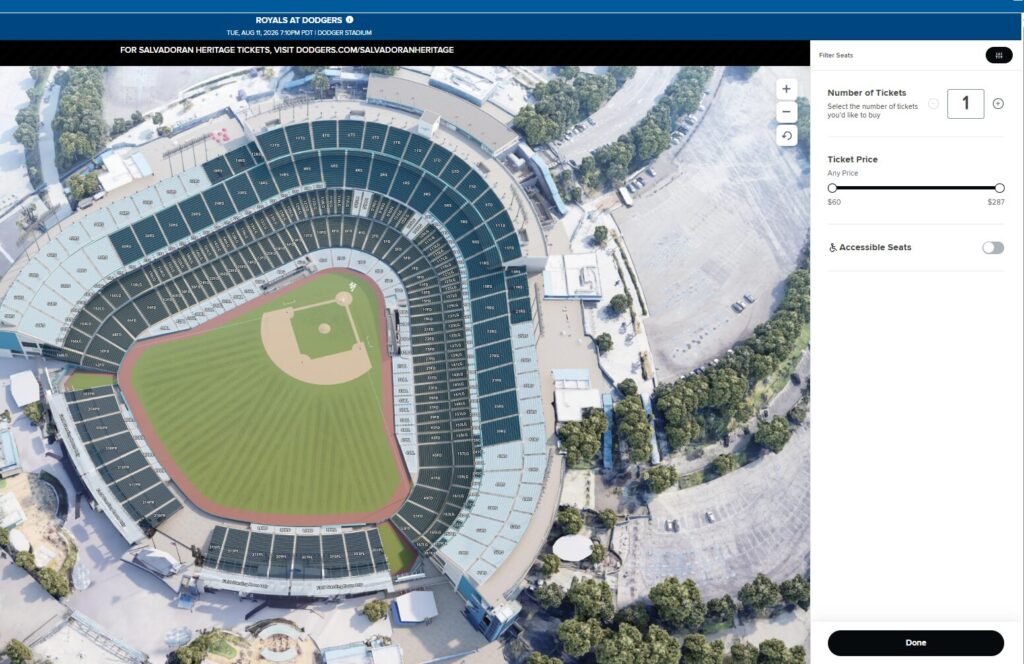Decrease ticket quantity with minus icon
Viewport: 1024px width, 664px height.
coord(933,103)
